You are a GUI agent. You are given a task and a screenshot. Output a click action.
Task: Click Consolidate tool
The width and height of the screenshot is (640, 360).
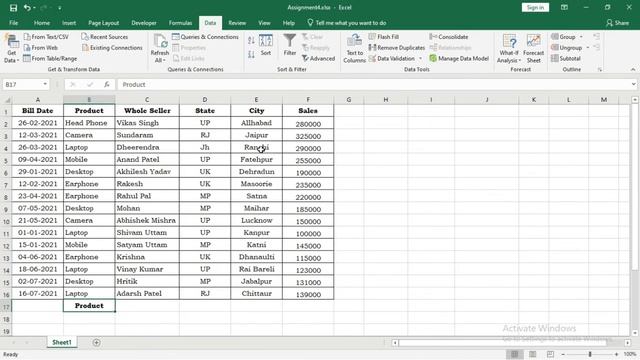(x=449, y=37)
